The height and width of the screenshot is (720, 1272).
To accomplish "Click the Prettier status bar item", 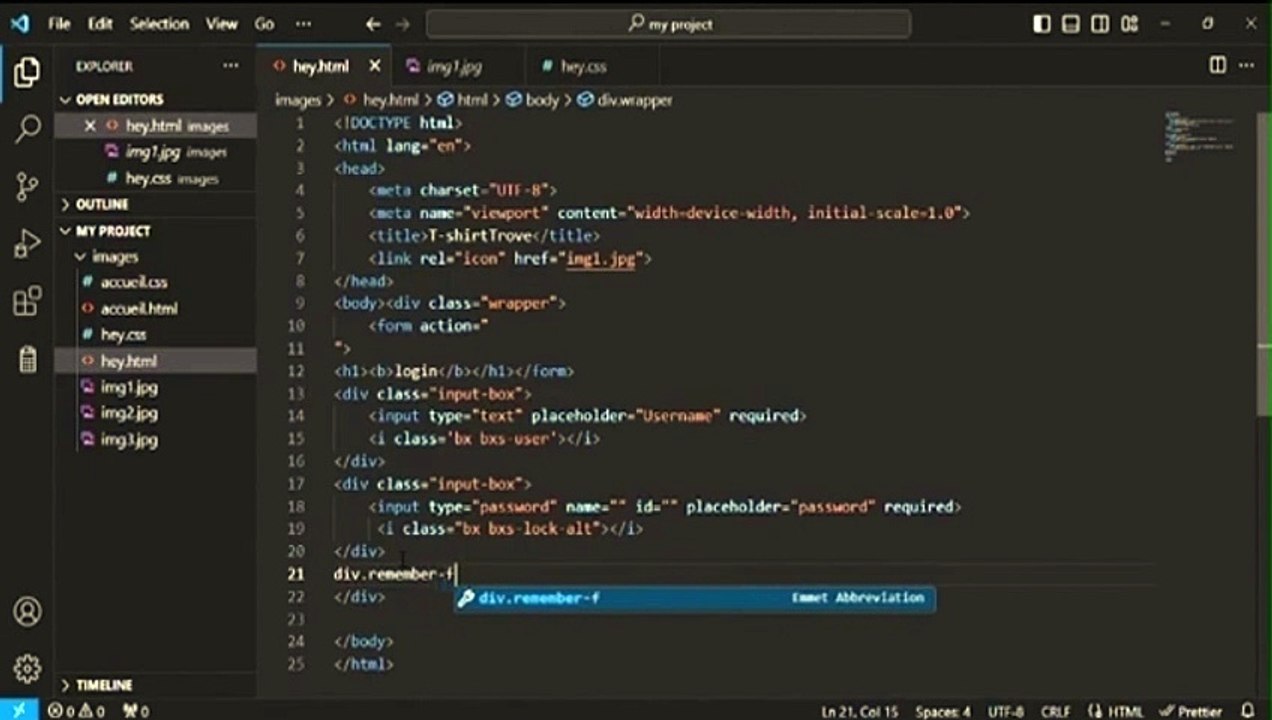I will pyautogui.click(x=1192, y=711).
